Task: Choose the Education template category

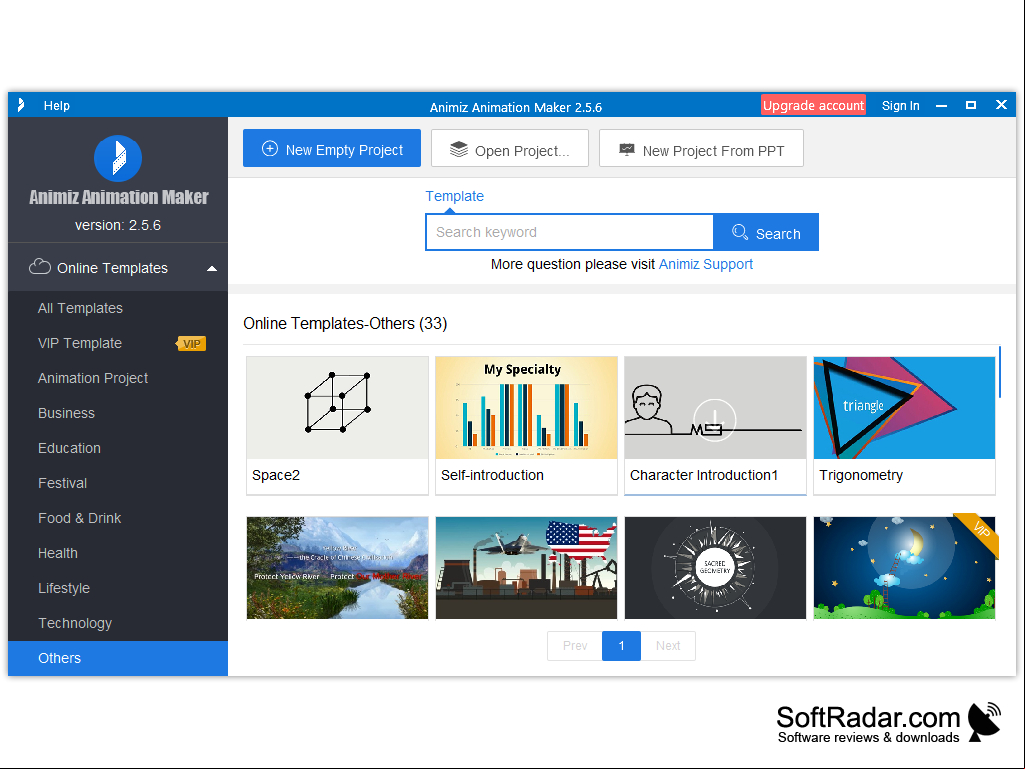Action: (x=118, y=448)
